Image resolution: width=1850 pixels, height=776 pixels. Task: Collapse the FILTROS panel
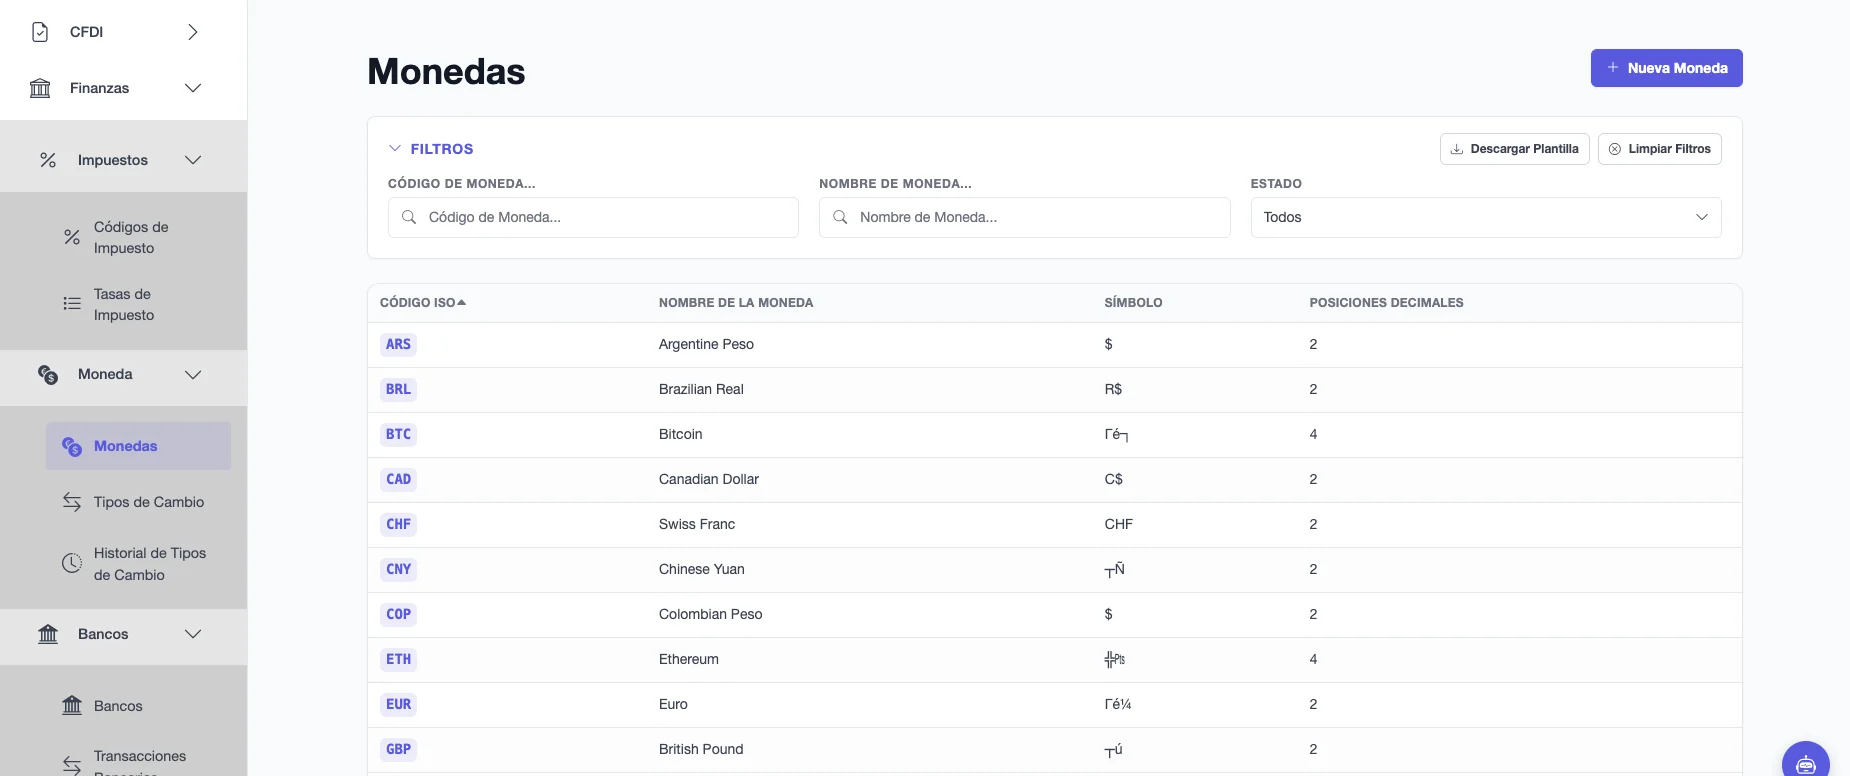pos(431,149)
